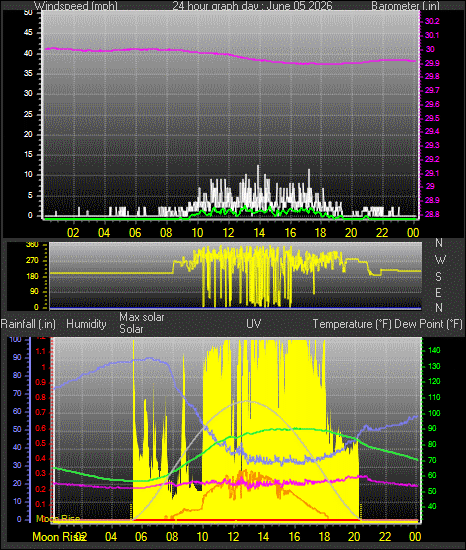Click the W compass direction label
This screenshot has height=550, width=466.
(440, 260)
